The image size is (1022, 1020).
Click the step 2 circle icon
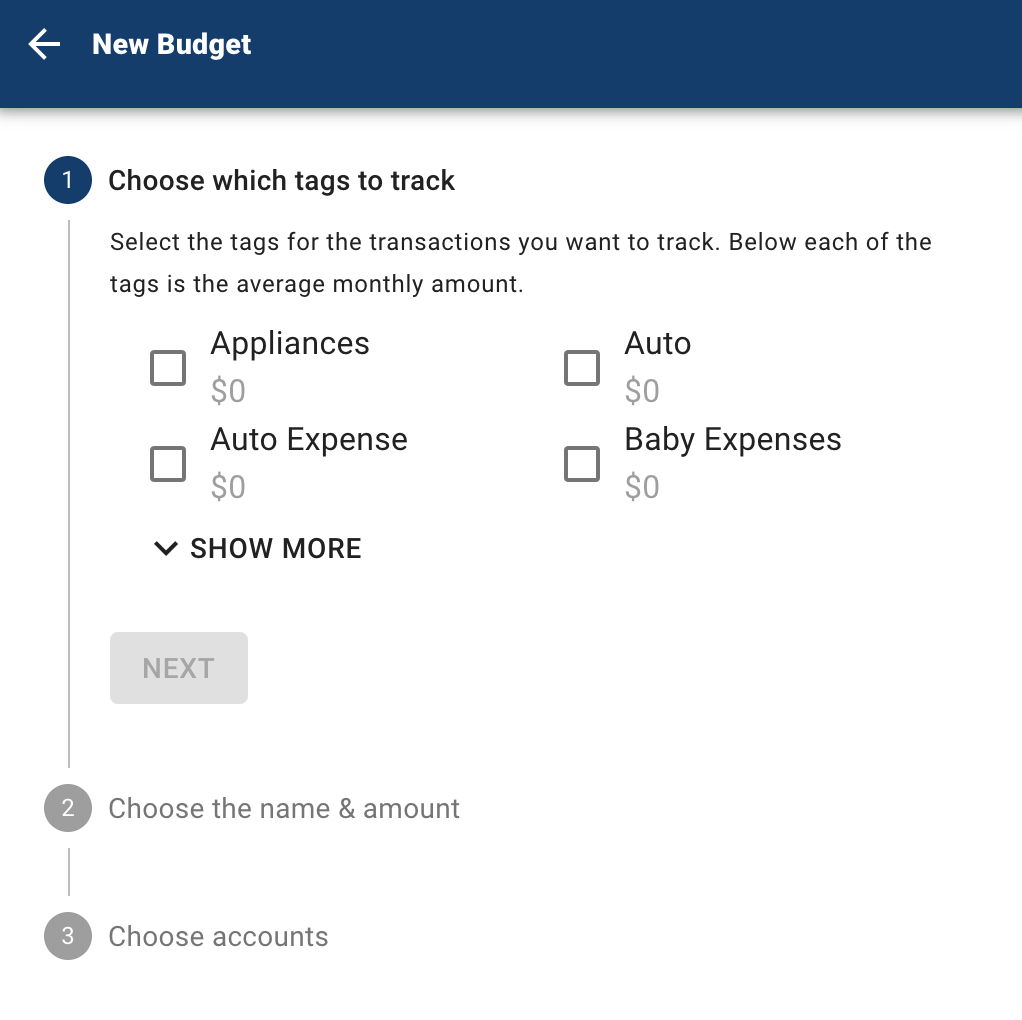(x=68, y=808)
